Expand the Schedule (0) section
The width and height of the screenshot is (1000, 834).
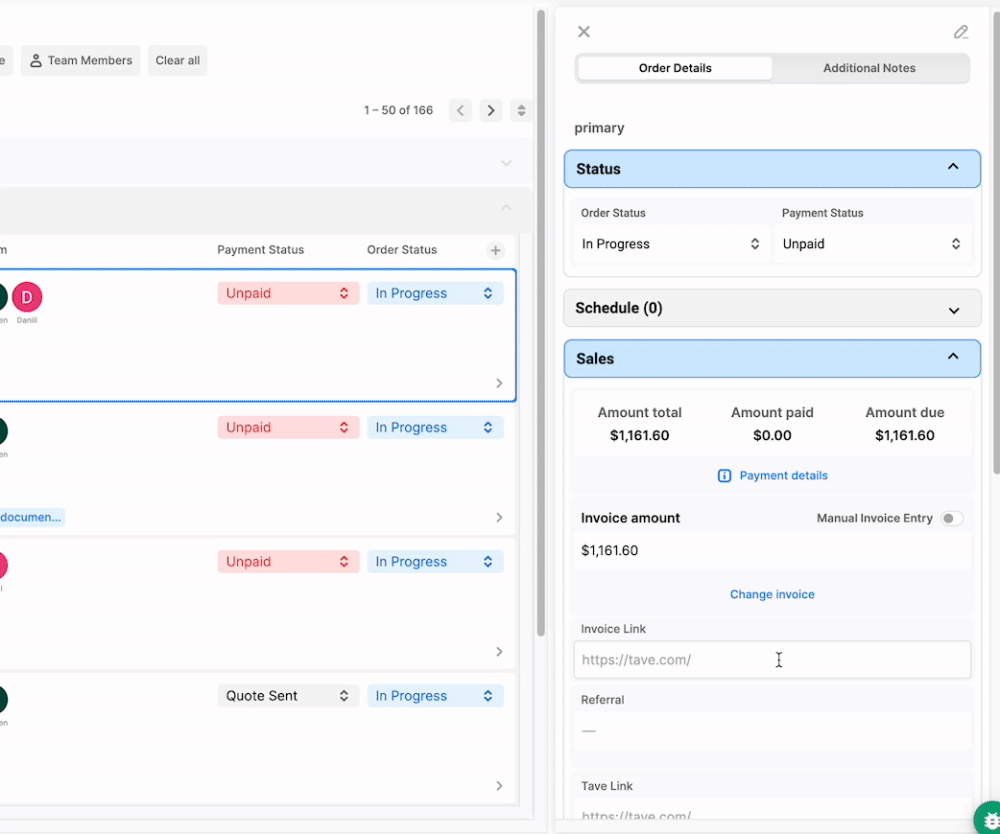[x=772, y=309]
